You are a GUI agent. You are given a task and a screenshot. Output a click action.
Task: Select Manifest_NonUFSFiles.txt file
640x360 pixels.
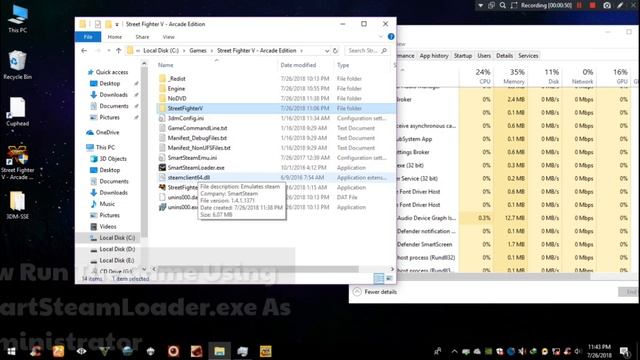pos(199,148)
